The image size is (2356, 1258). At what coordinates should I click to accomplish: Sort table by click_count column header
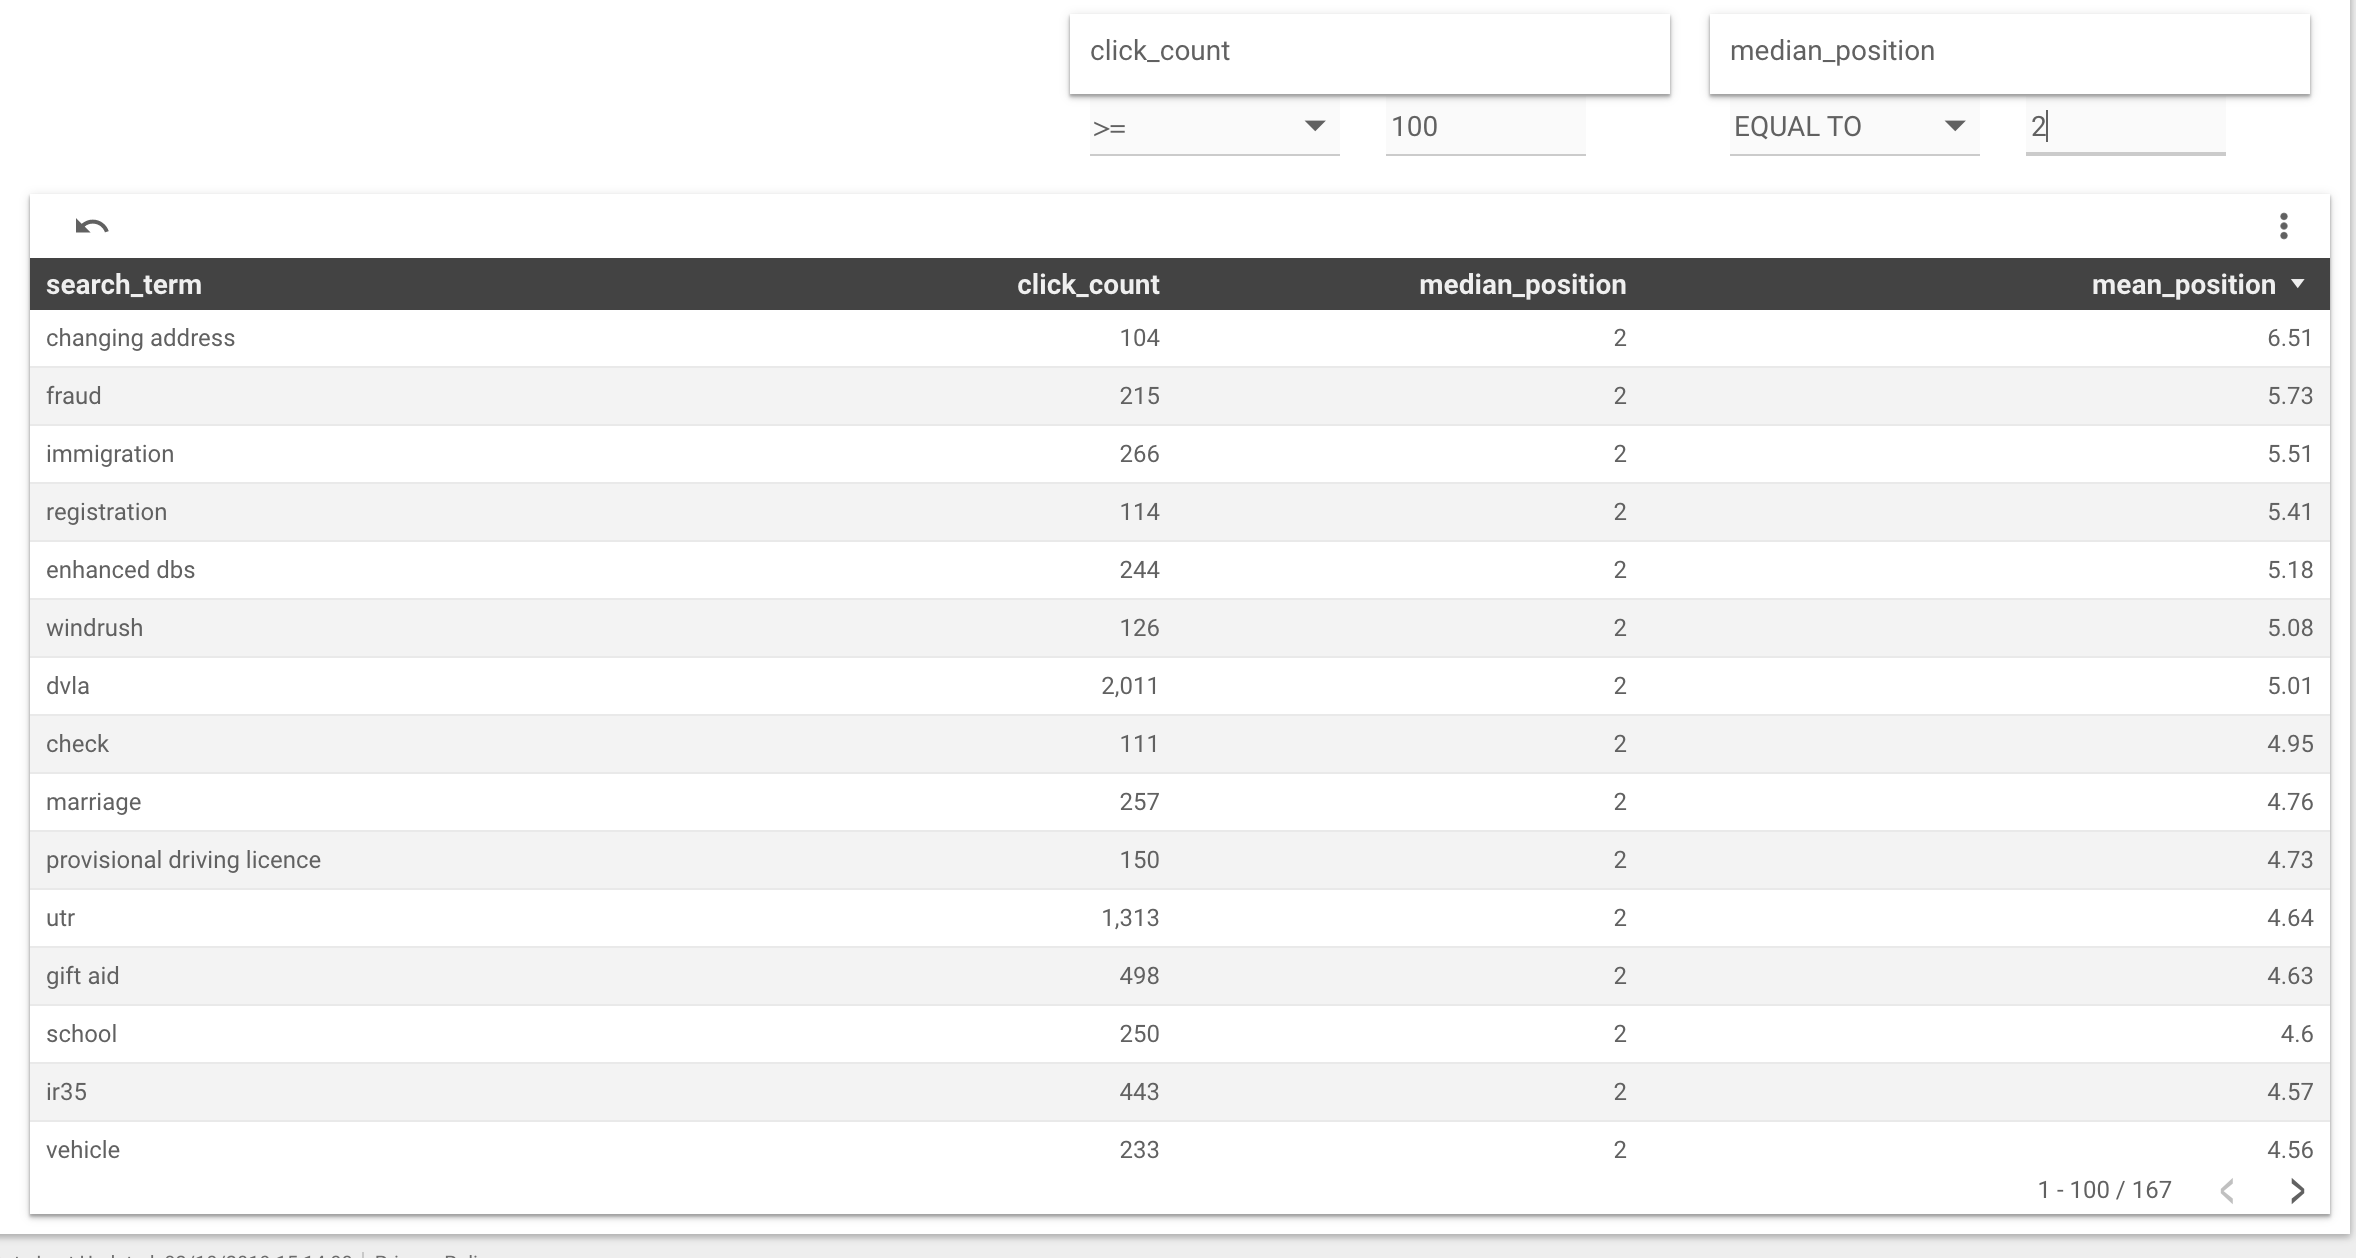click(x=1088, y=285)
